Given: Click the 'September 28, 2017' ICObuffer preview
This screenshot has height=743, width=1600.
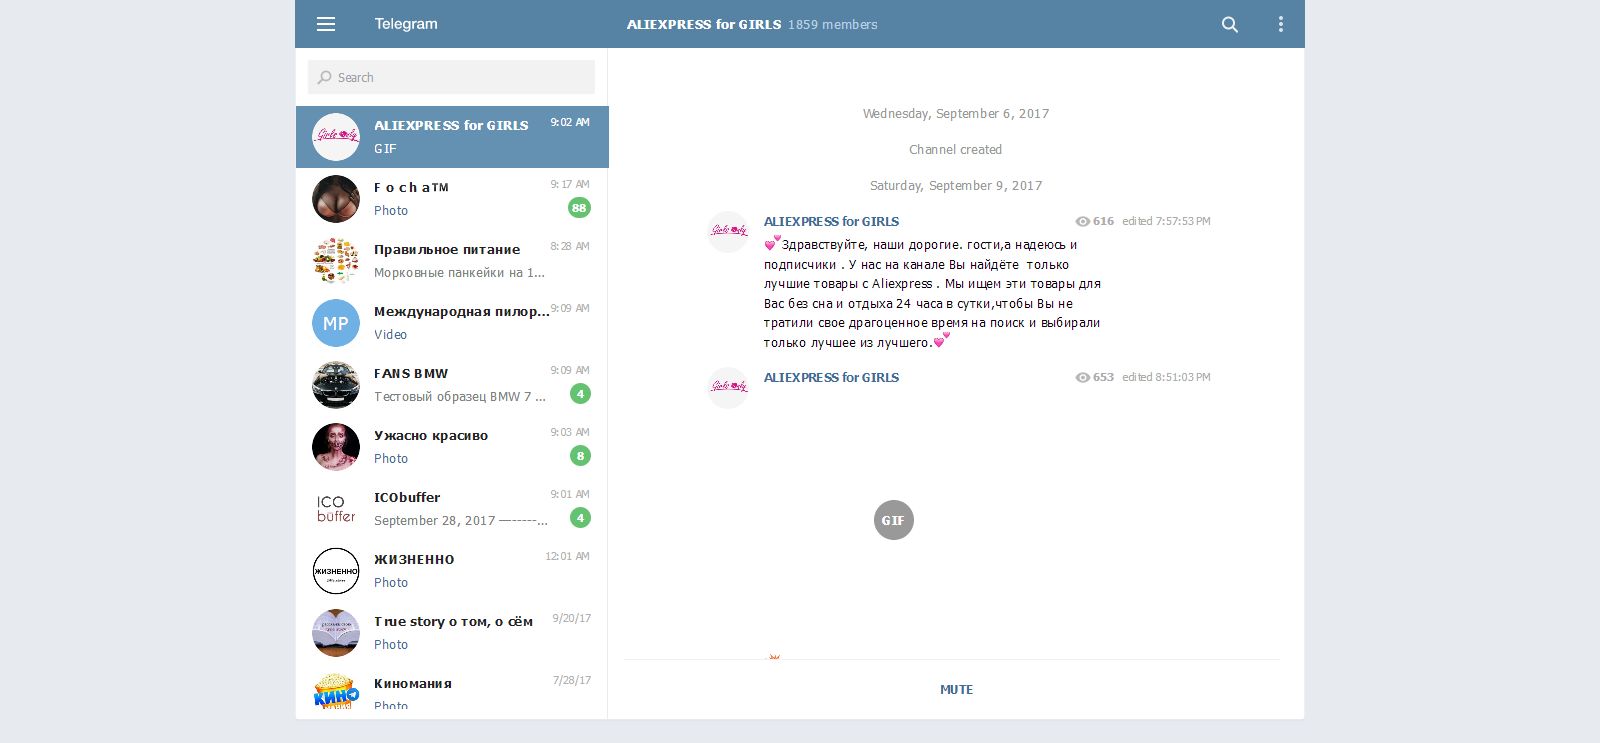Looking at the screenshot, I should (x=460, y=521).
